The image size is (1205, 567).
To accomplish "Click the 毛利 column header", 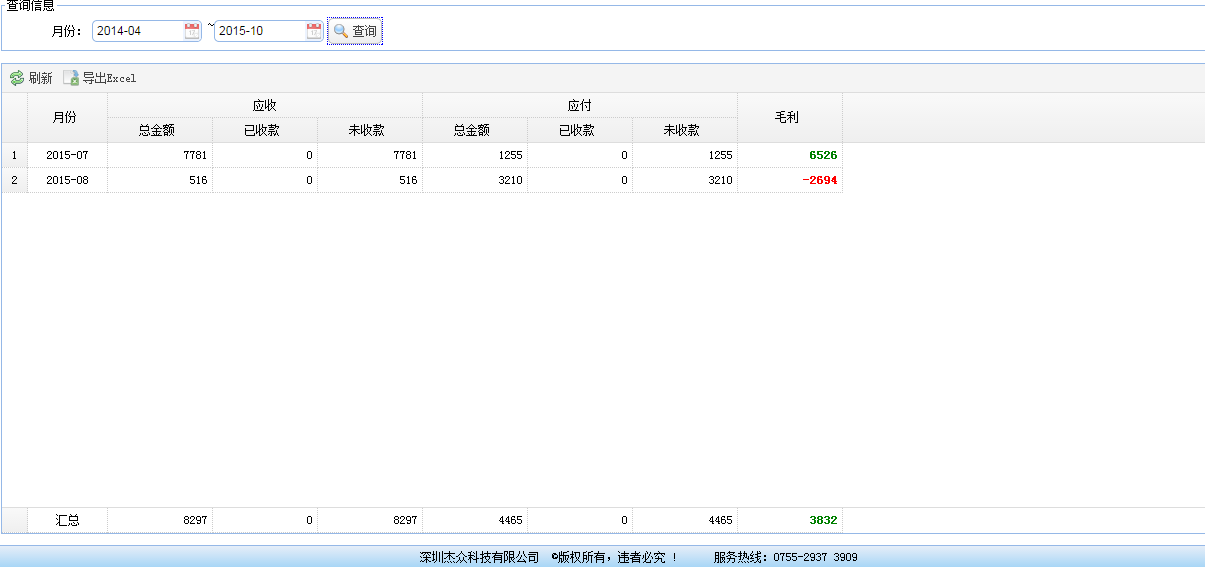I will [x=787, y=117].
